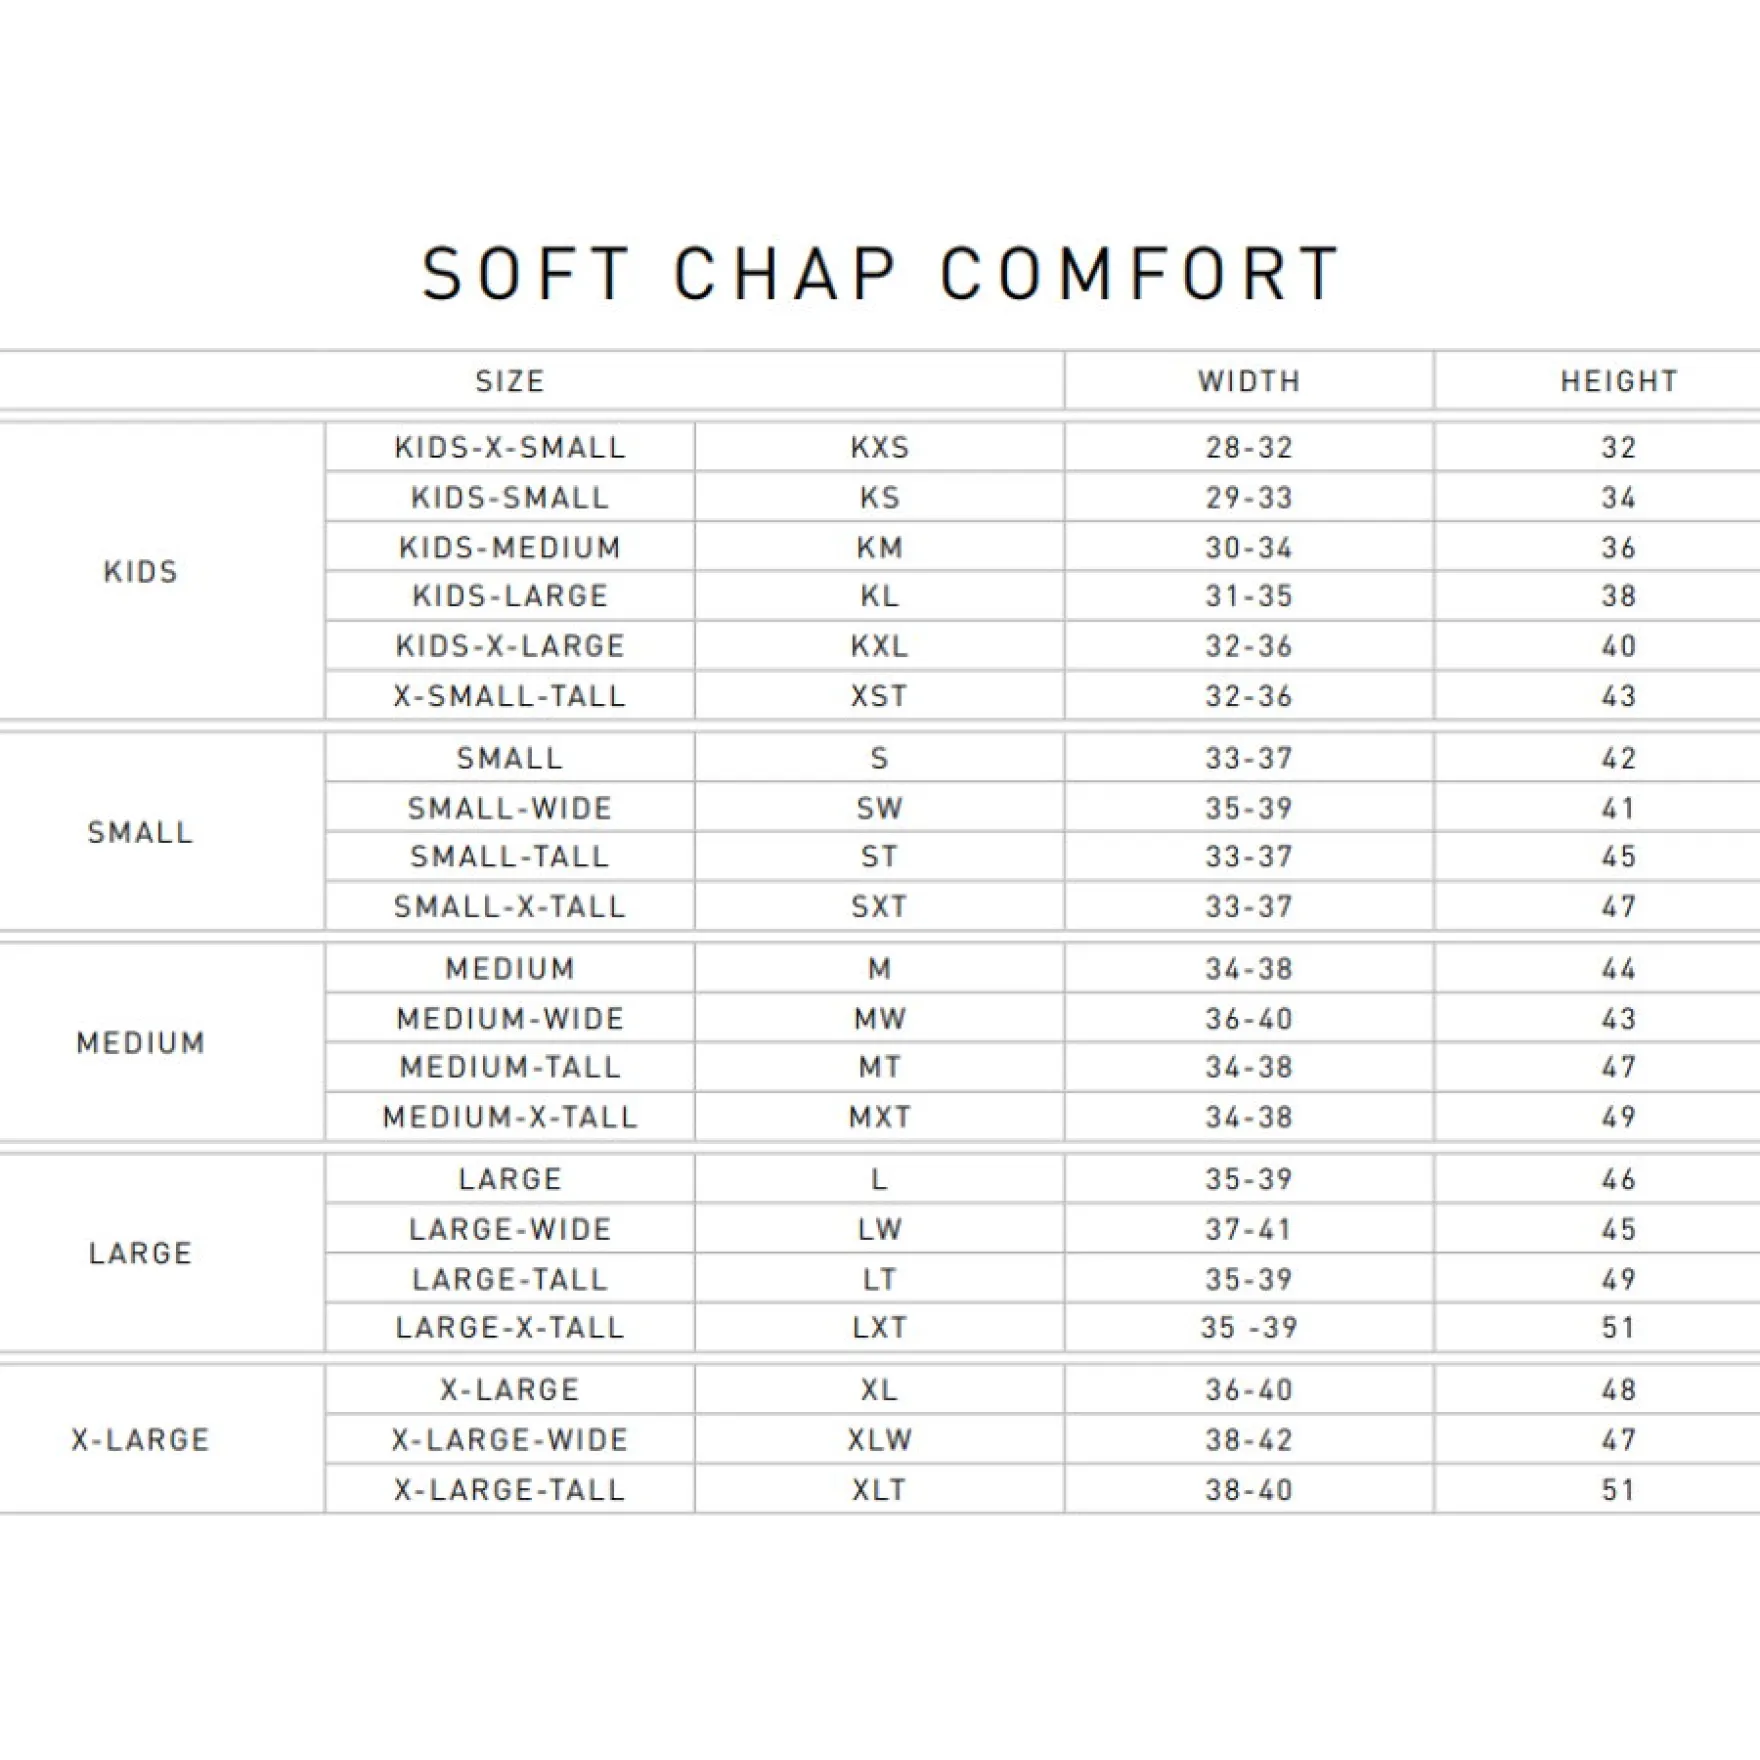Select the SW abbreviation cell
The width and height of the screenshot is (1760, 1760).
point(880,808)
